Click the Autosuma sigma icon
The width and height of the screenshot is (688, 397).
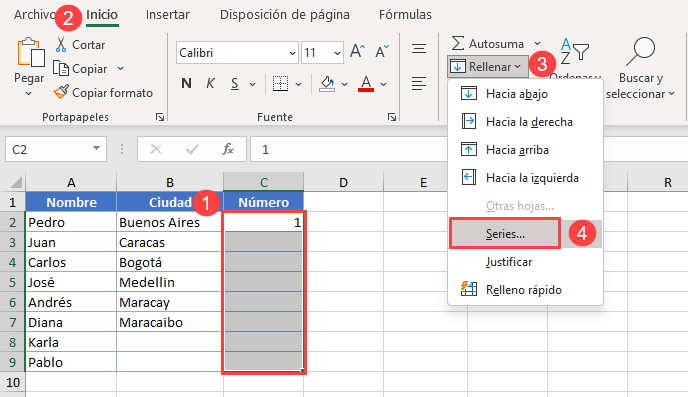click(x=458, y=43)
